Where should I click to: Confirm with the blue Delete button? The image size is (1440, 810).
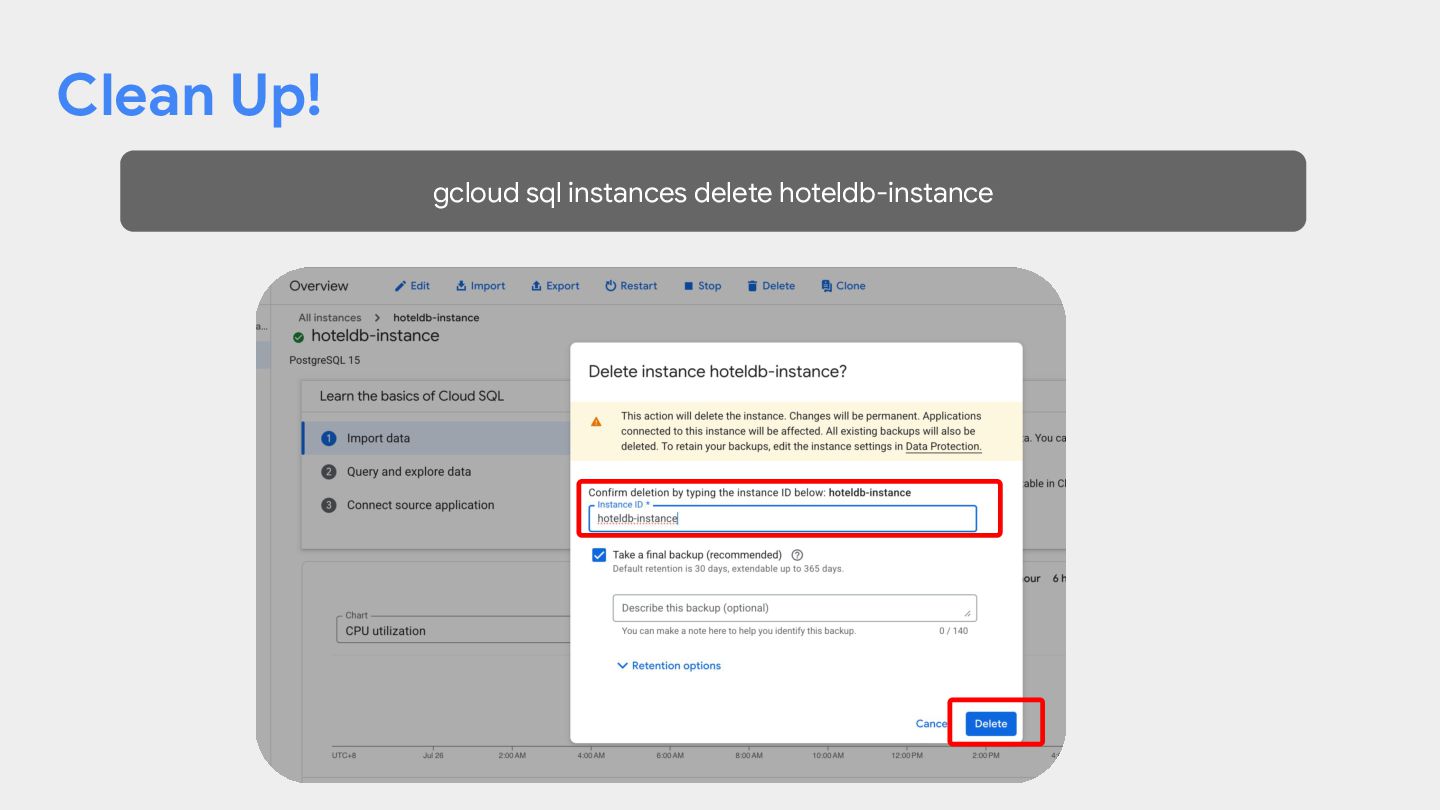click(991, 724)
